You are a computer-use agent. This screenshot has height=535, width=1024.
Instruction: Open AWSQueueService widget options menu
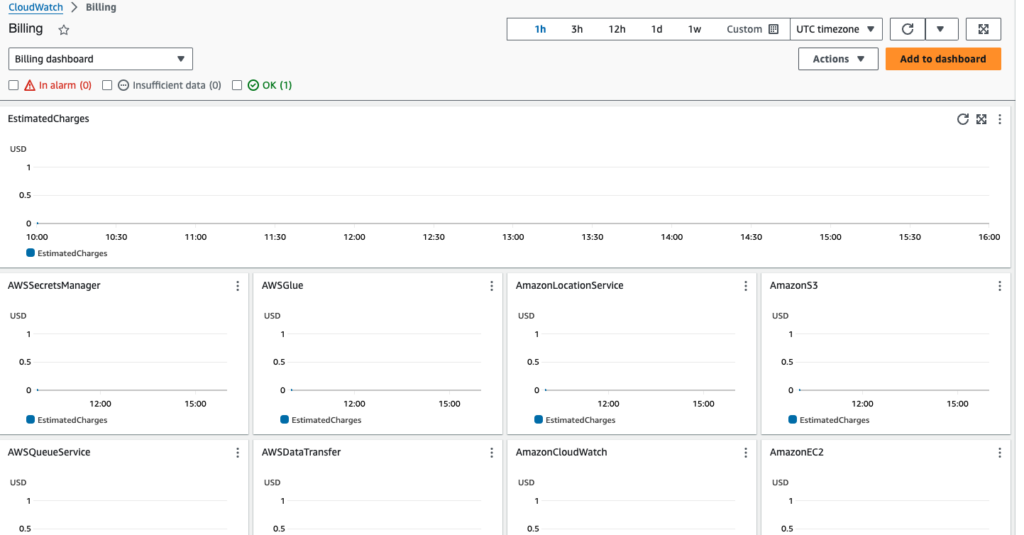pos(238,453)
